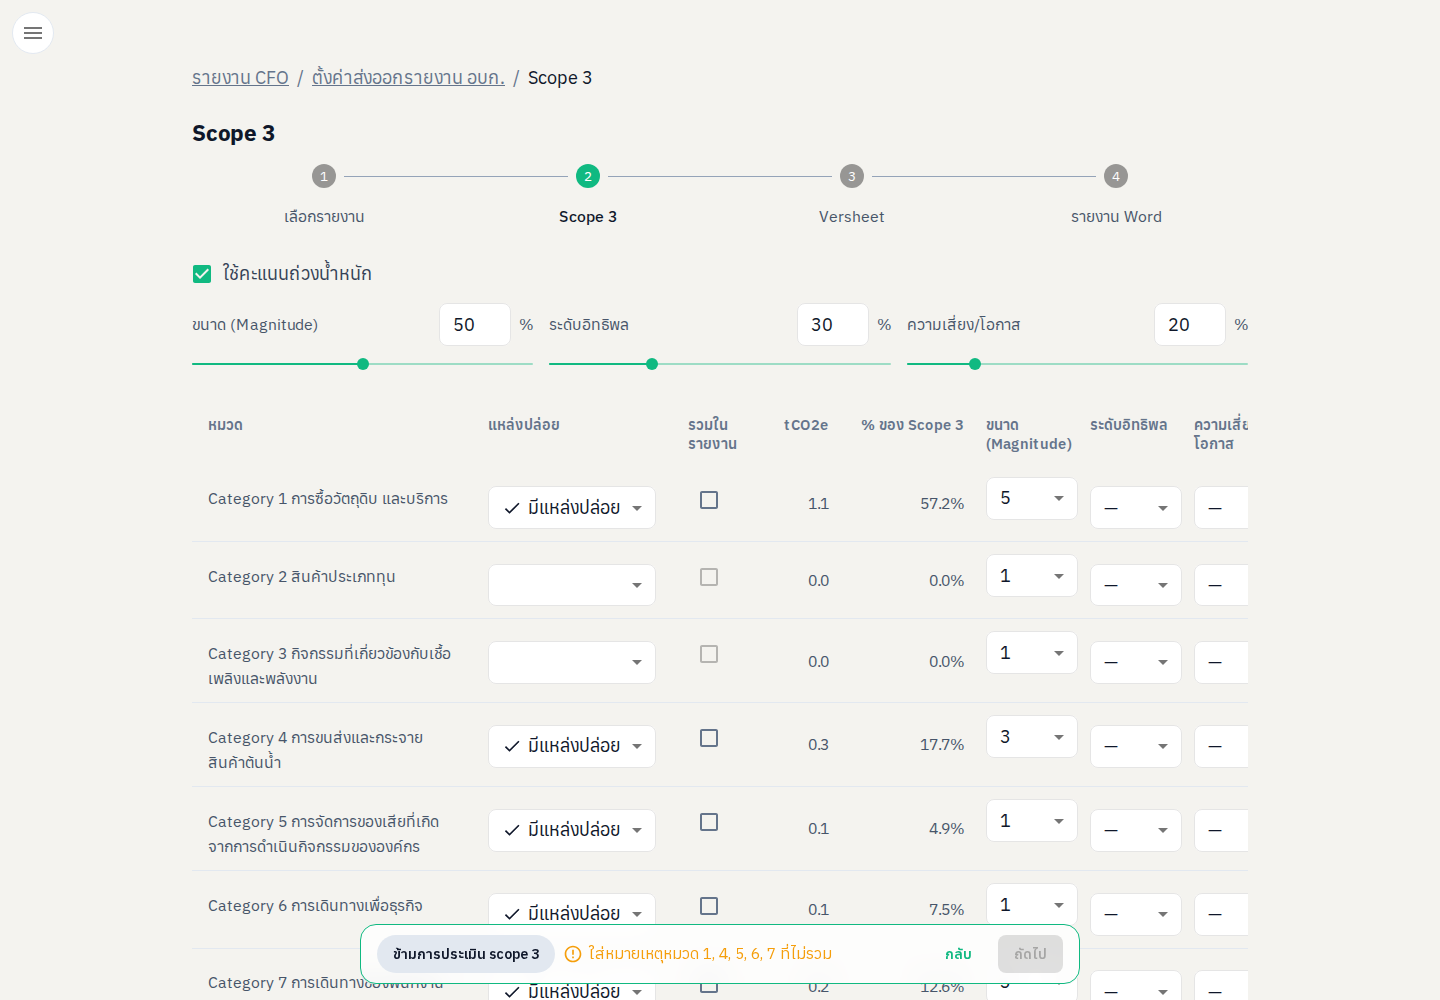Click the Magnitude percent field showing 50
Image resolution: width=1440 pixels, height=1000 pixels.
tap(475, 325)
